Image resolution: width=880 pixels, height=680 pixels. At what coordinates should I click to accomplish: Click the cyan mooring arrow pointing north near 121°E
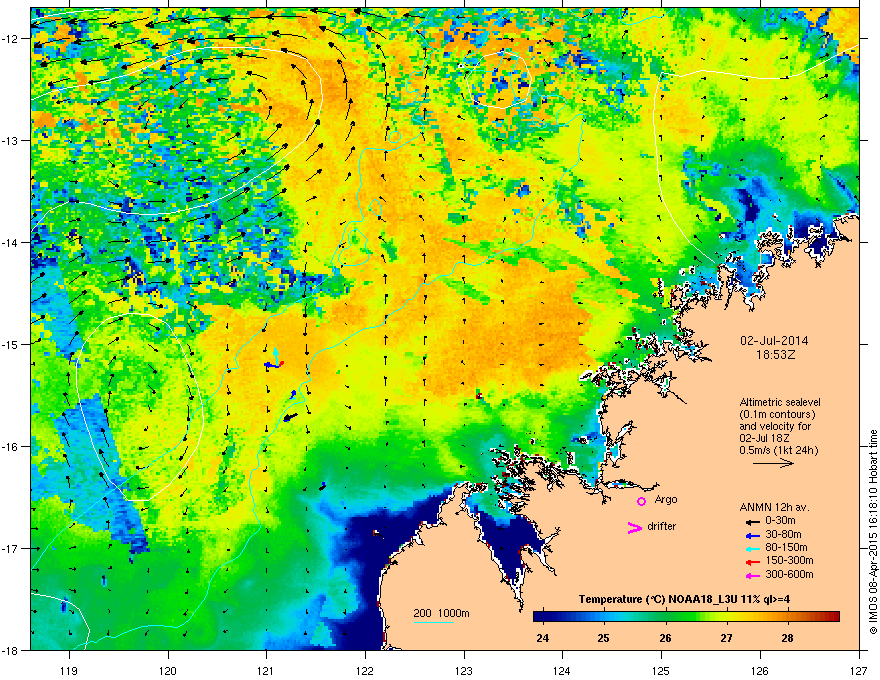pos(276,356)
